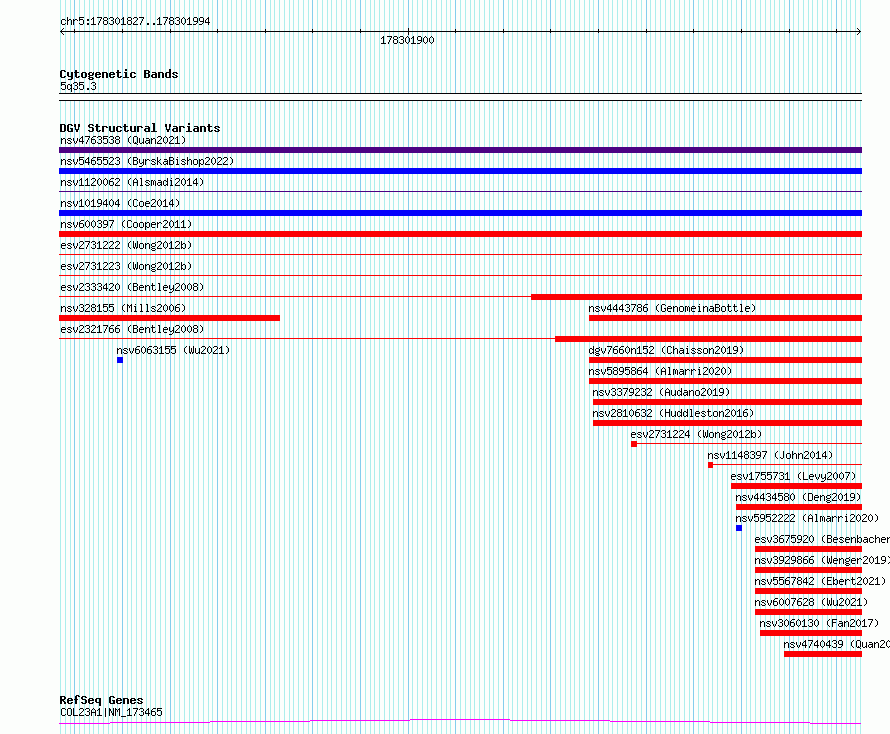Click the red nsv328155 variant bar
This screenshot has width=890, height=734.
coord(169,318)
